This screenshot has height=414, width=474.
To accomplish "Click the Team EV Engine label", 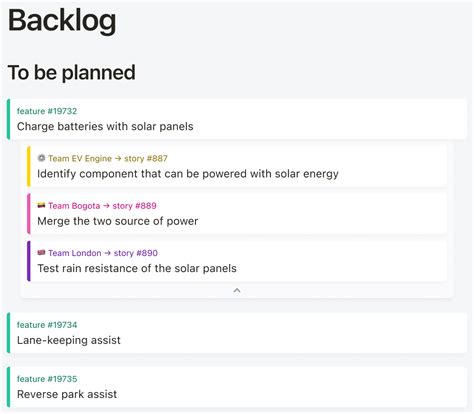I will (x=80, y=158).
